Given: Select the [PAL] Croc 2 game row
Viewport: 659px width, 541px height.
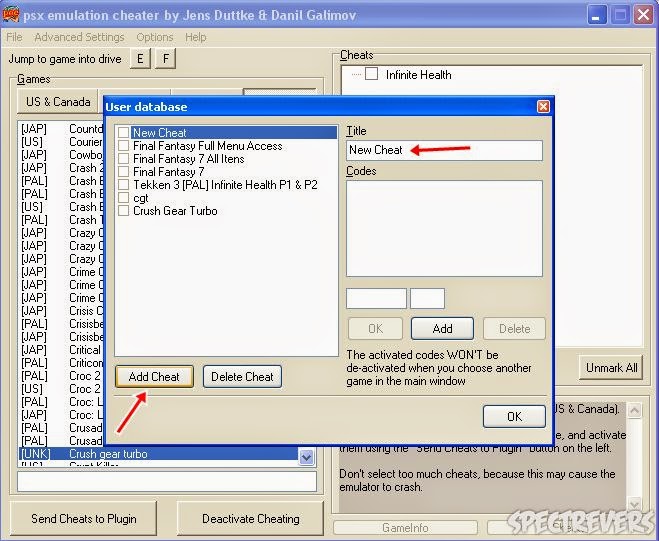Looking at the screenshot, I should coord(61,376).
